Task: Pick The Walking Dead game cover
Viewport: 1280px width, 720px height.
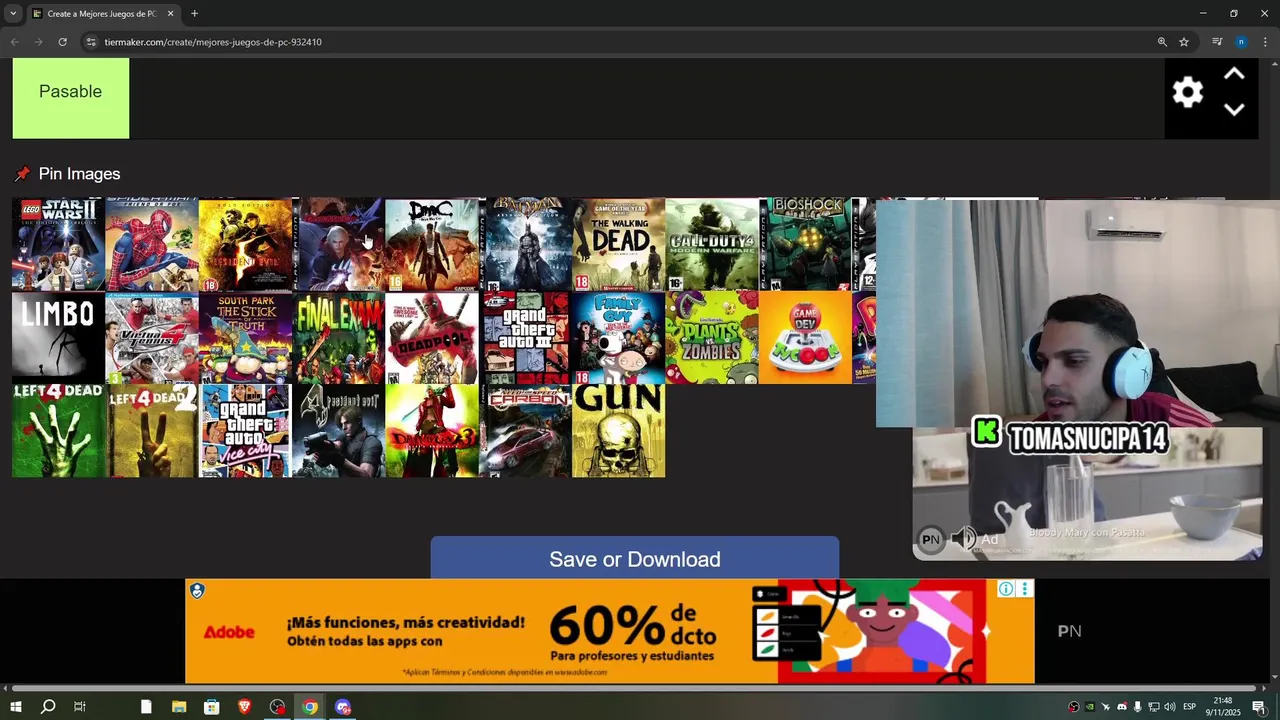Action: point(619,244)
